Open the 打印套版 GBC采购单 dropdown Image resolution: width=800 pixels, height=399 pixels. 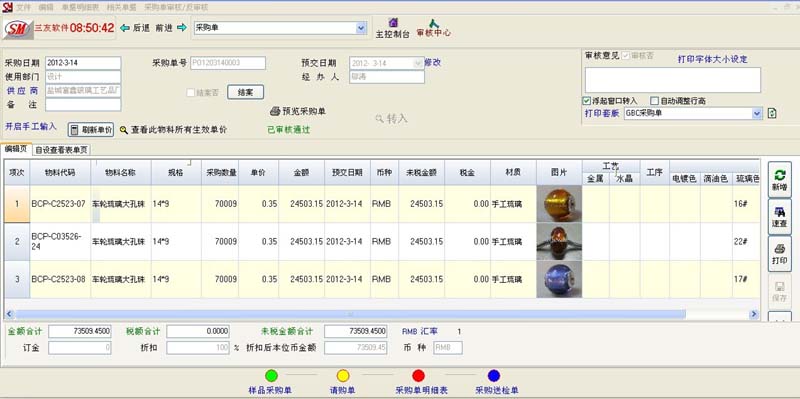[757, 113]
